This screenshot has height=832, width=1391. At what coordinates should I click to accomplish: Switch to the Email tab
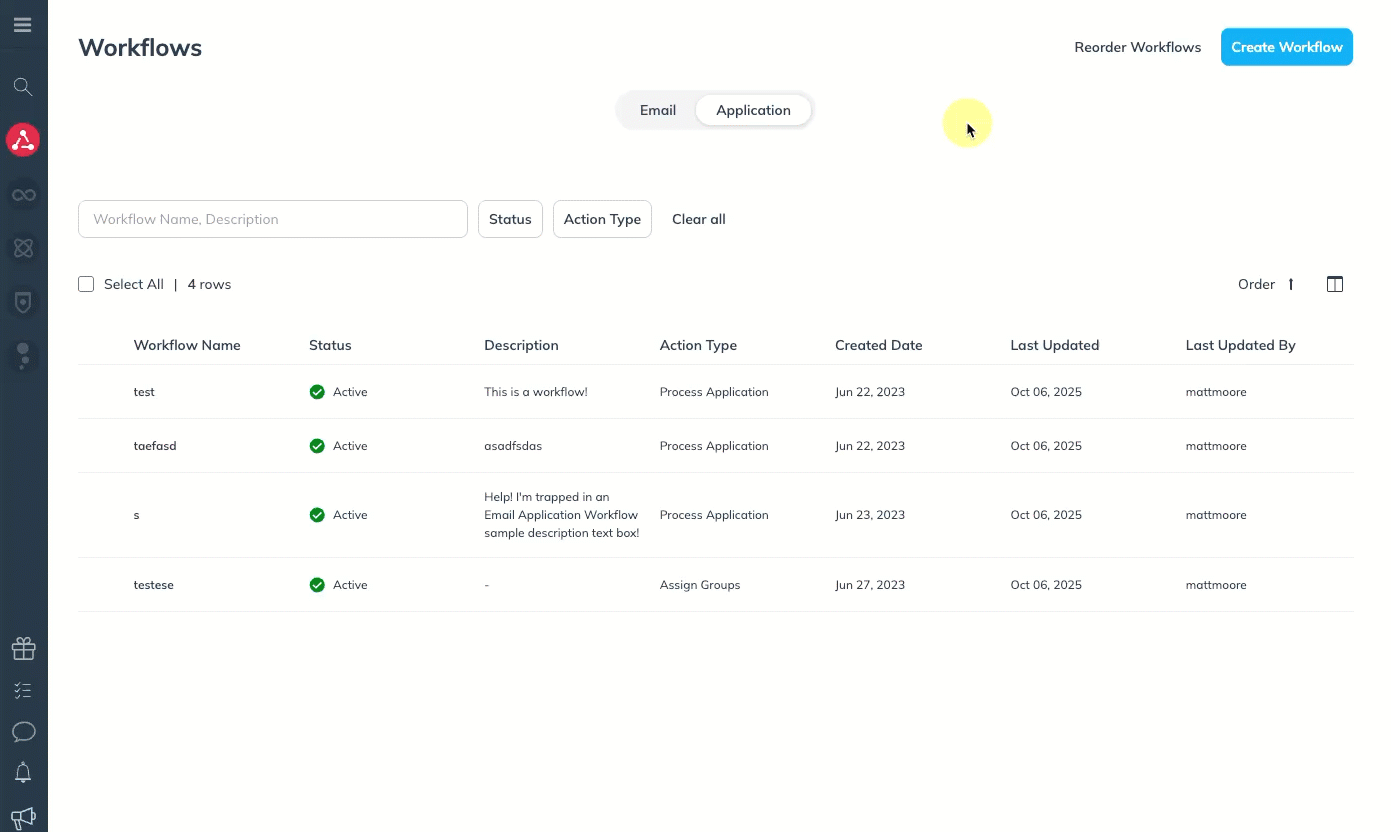pyautogui.click(x=658, y=110)
